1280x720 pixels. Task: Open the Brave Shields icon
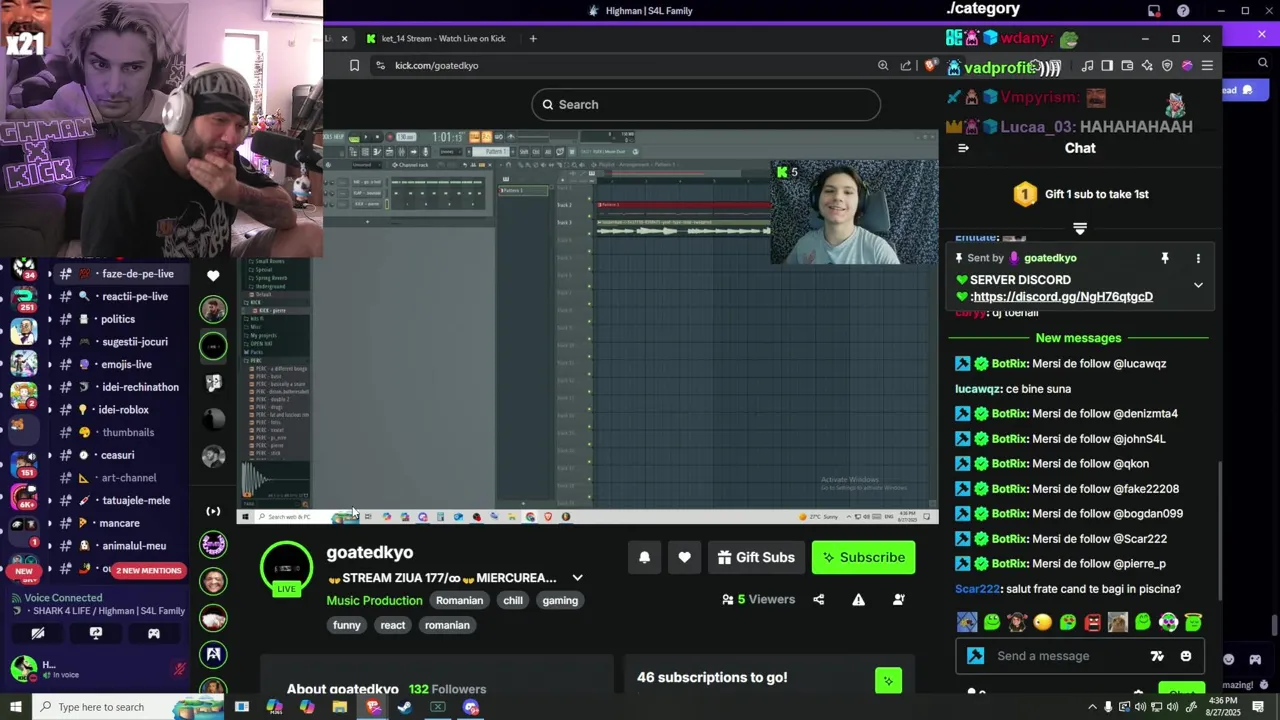(x=931, y=65)
